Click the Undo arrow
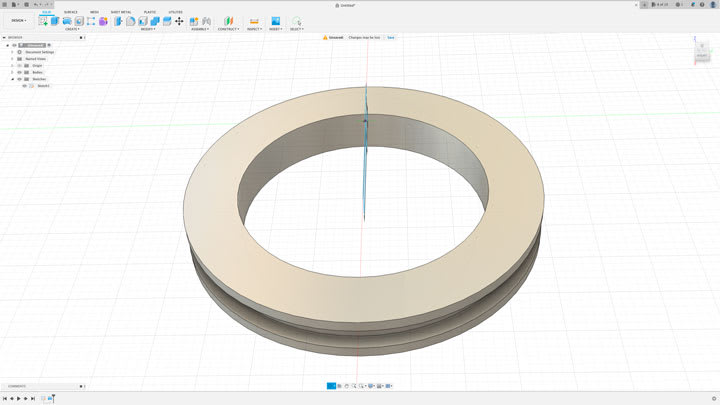 (x=36, y=5)
